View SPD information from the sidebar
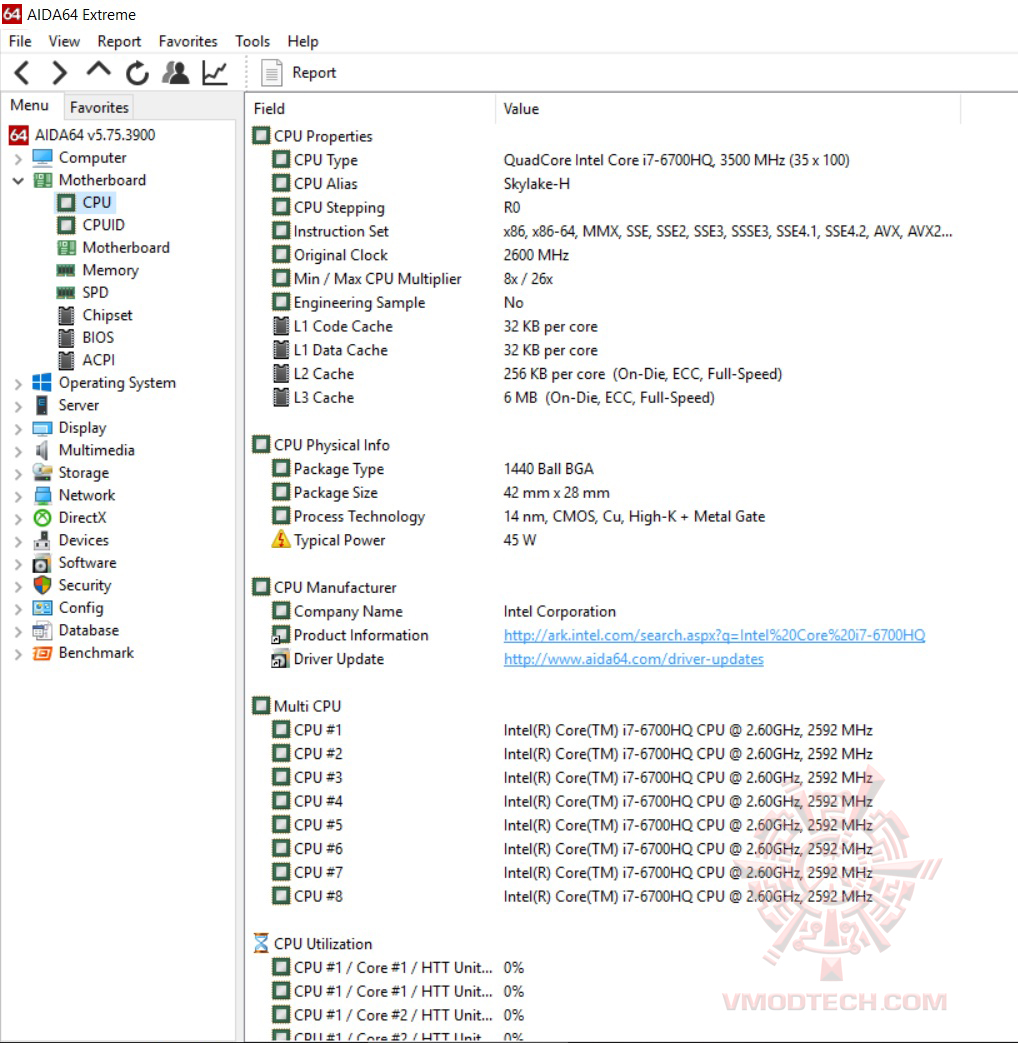The width and height of the screenshot is (1018, 1043). (x=98, y=292)
